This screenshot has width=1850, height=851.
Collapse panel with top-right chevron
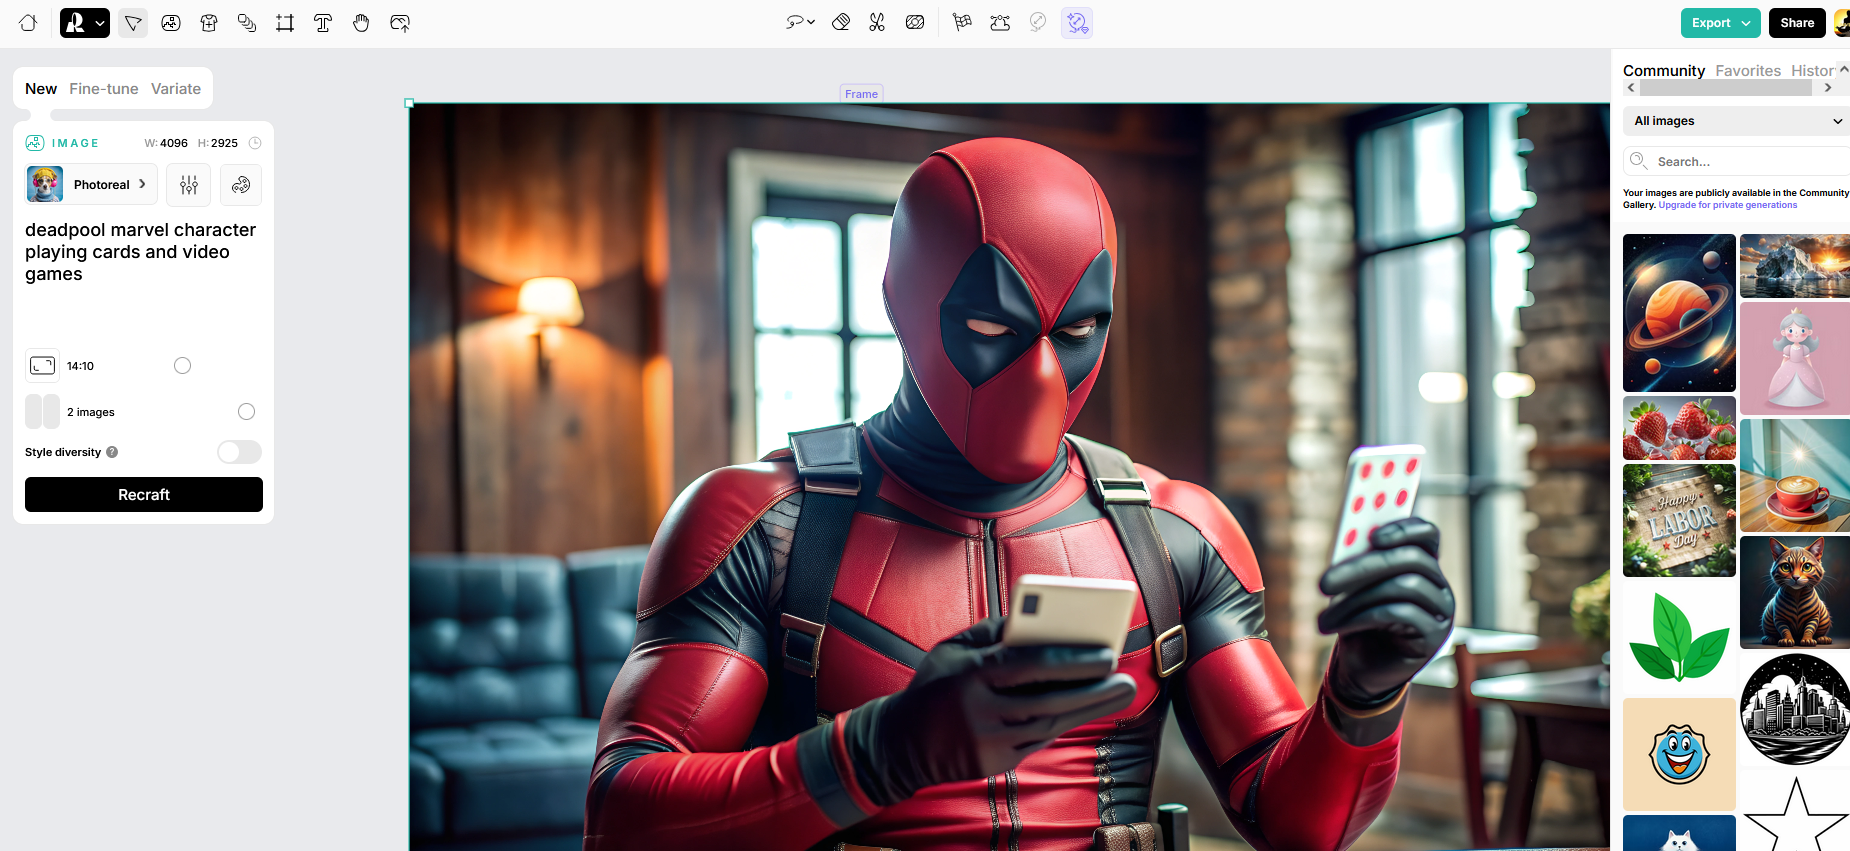[1844, 69]
